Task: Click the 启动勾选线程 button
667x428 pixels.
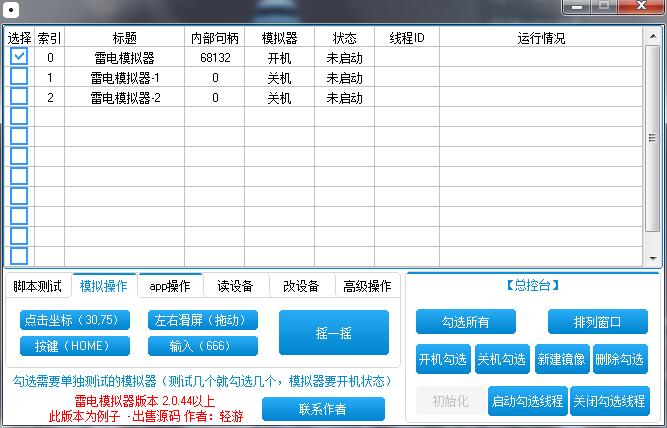Action: point(527,401)
